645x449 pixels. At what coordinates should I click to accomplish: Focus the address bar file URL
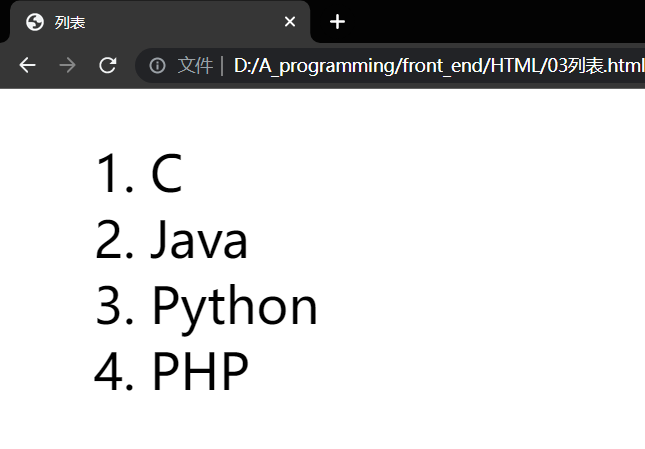point(439,65)
